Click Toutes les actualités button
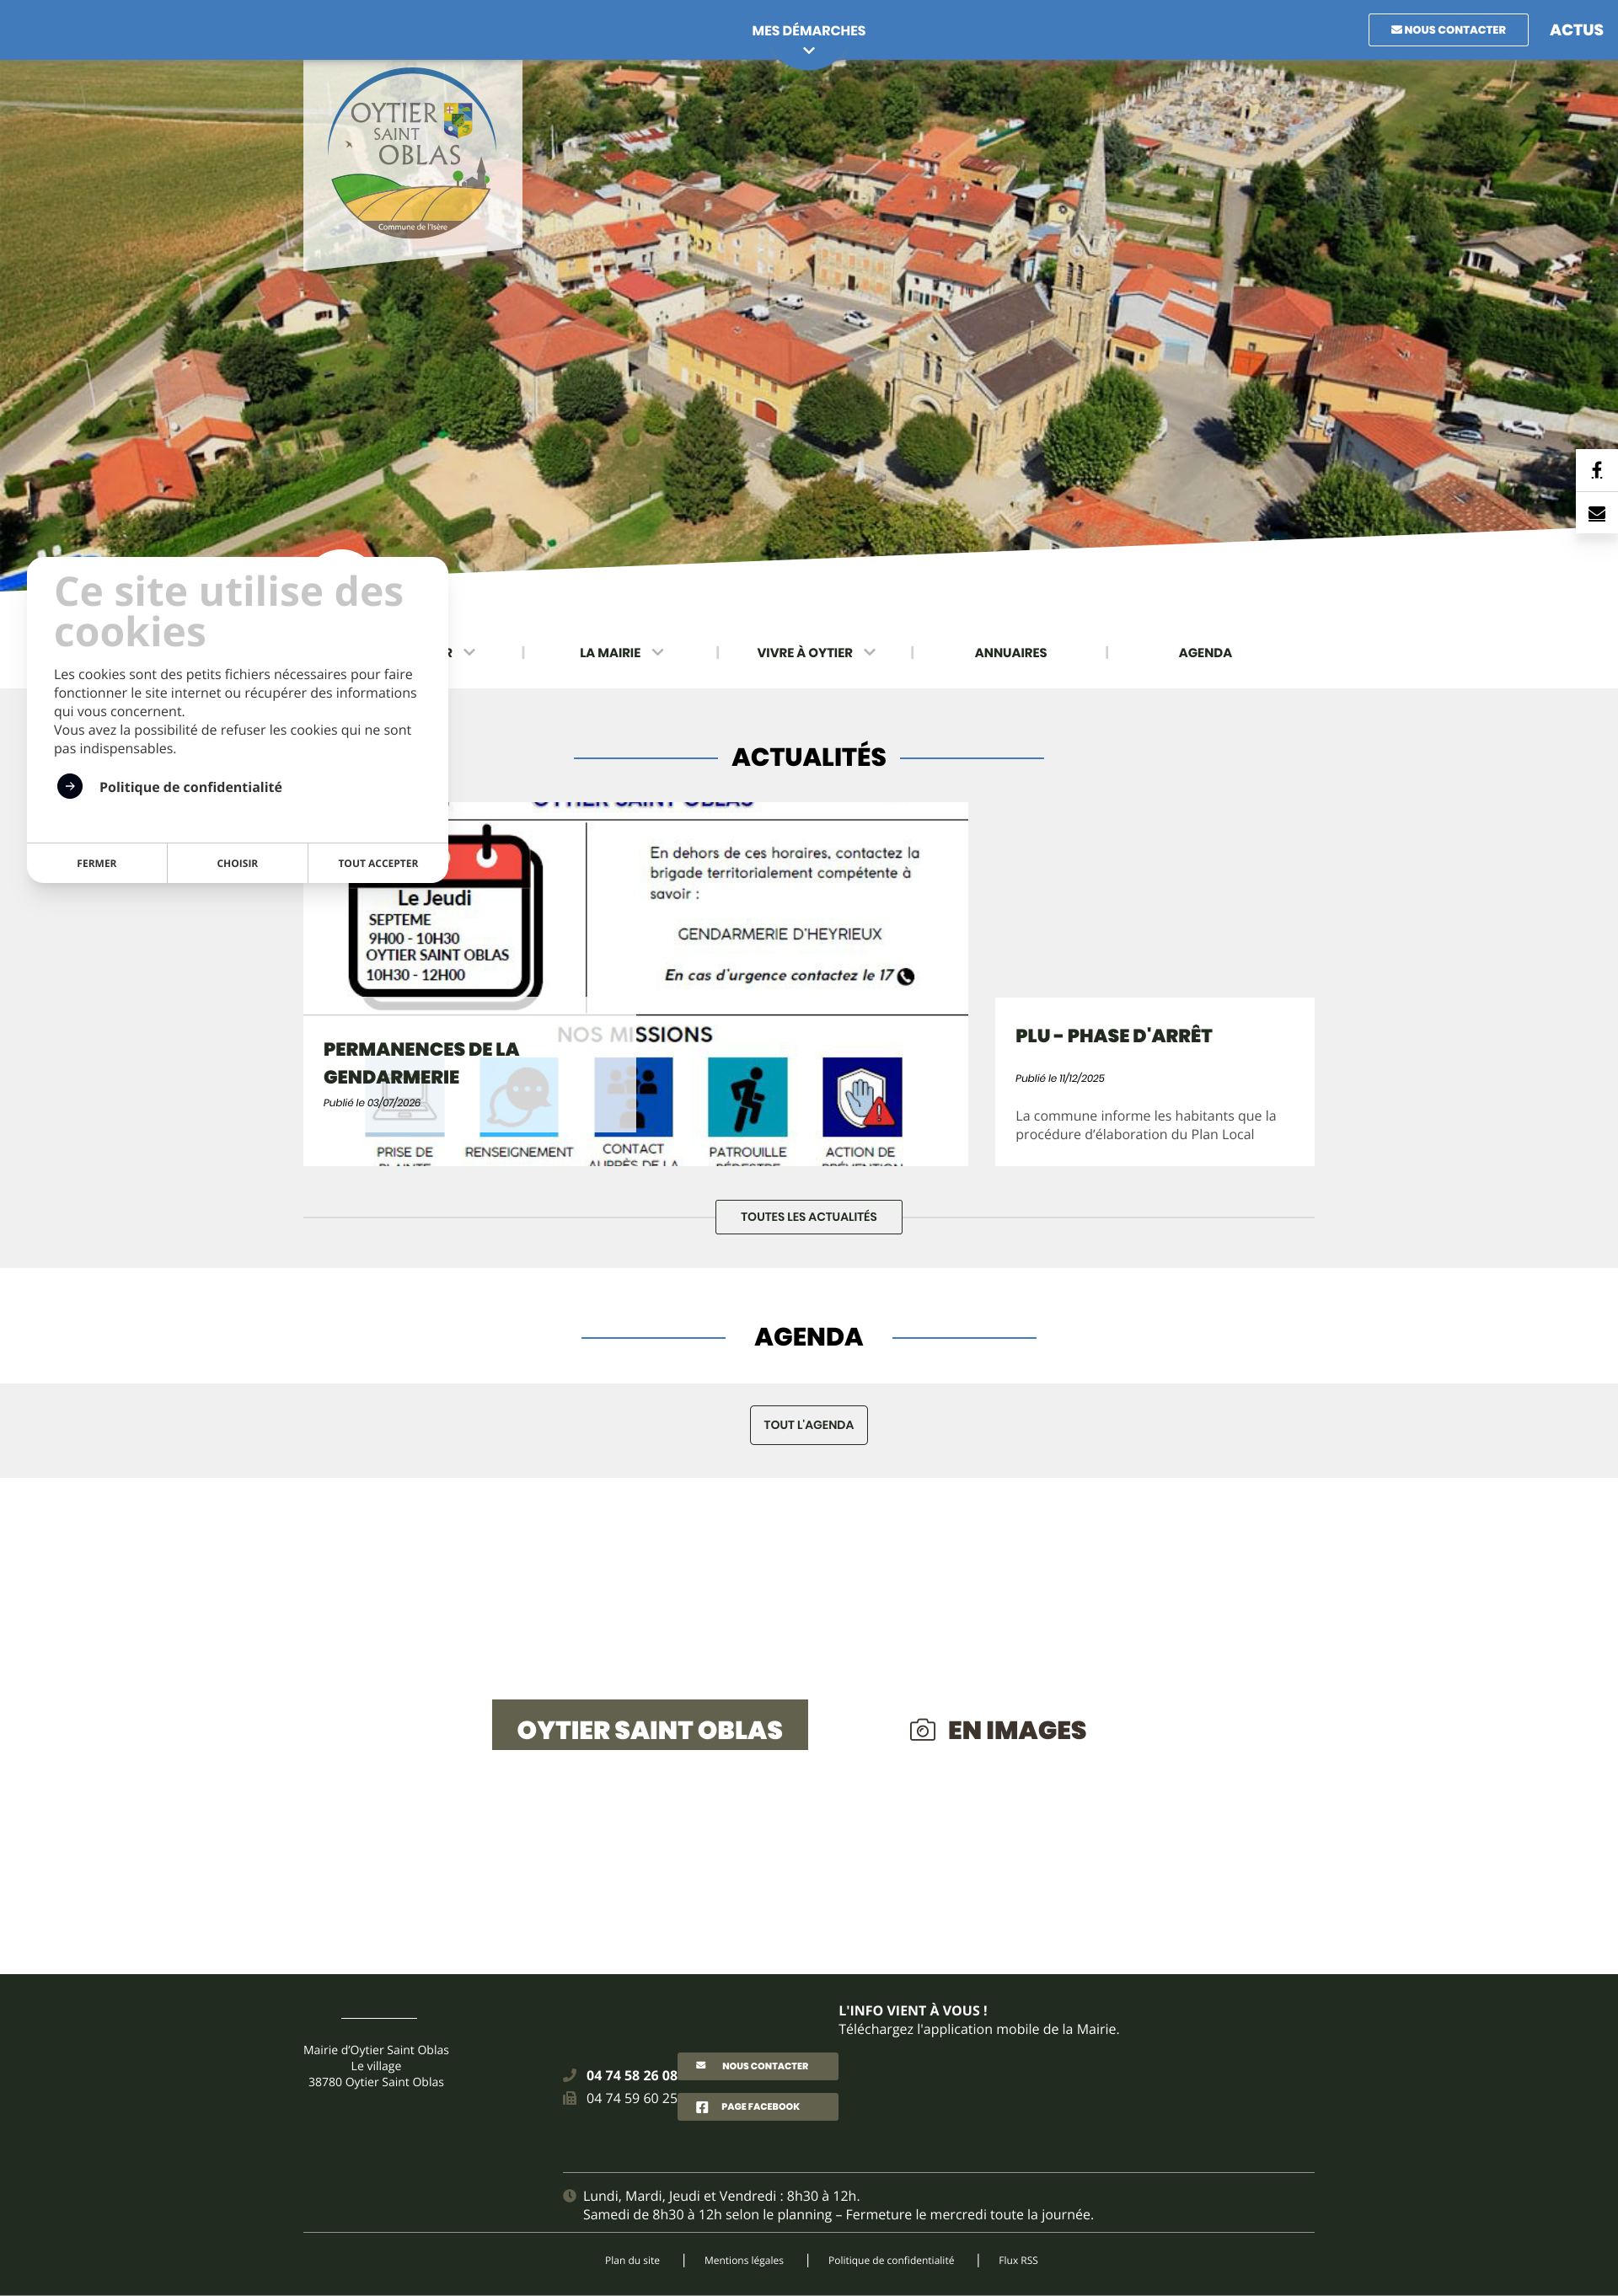This screenshot has width=1618, height=2296. coord(809,1217)
